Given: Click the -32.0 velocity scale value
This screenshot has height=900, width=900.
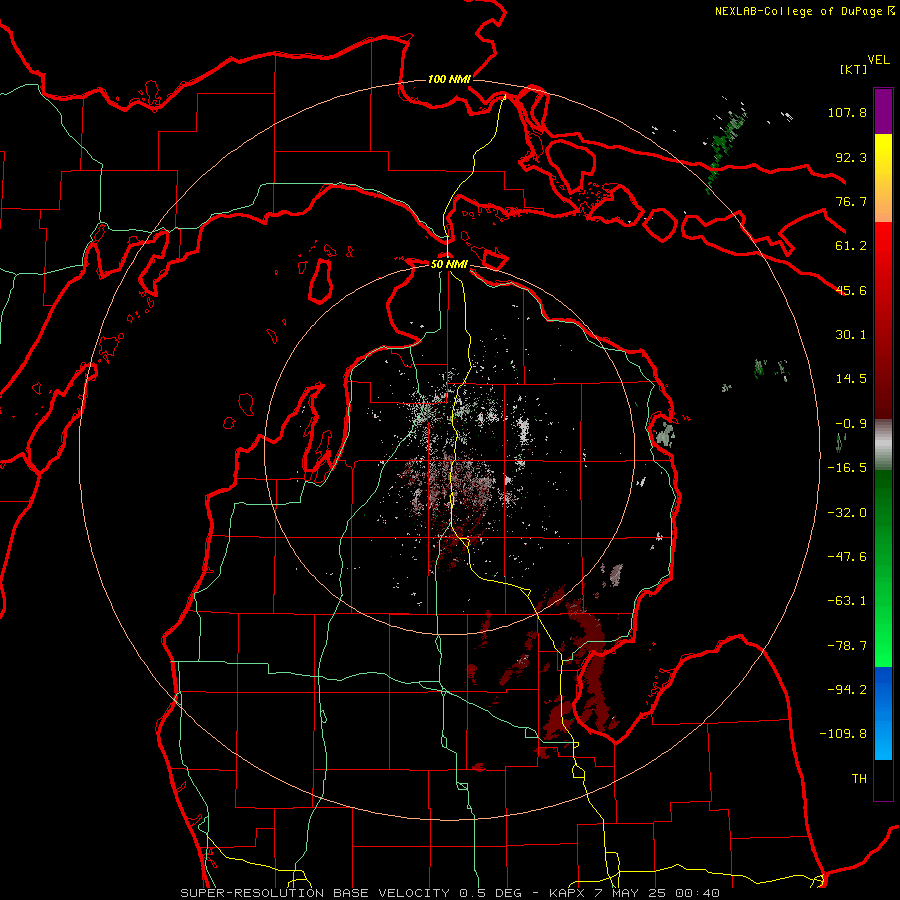Looking at the screenshot, I should click(847, 513).
